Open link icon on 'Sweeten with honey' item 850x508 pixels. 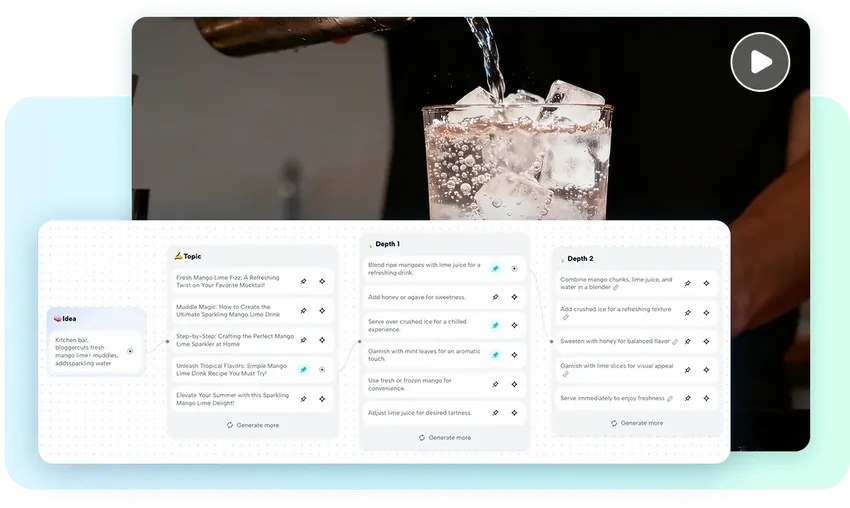tap(675, 342)
